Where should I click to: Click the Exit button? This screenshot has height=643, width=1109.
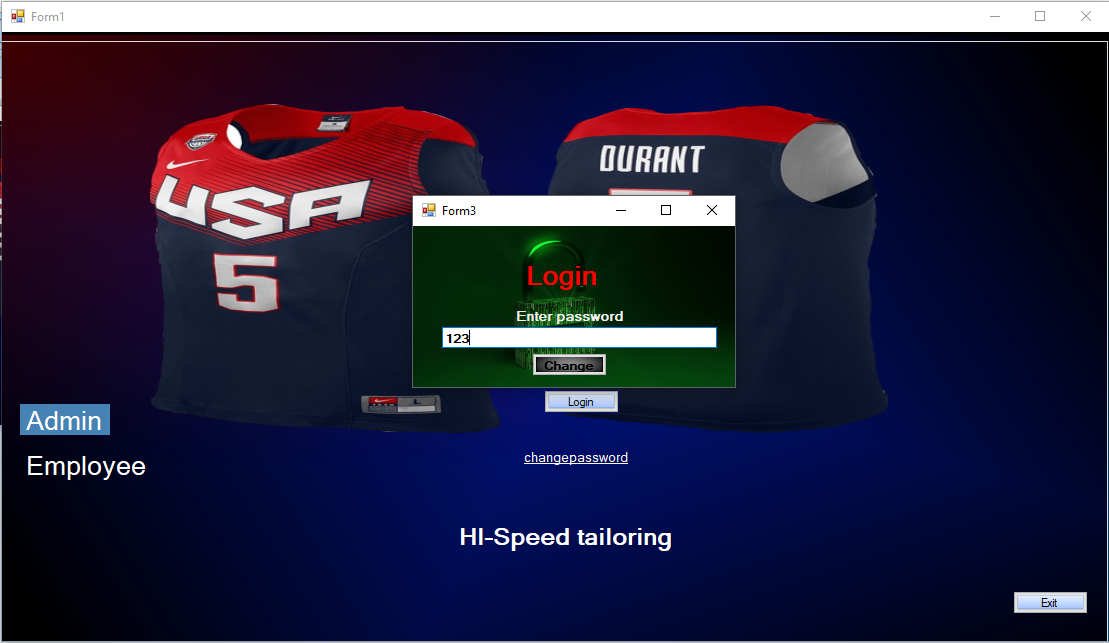click(1049, 602)
